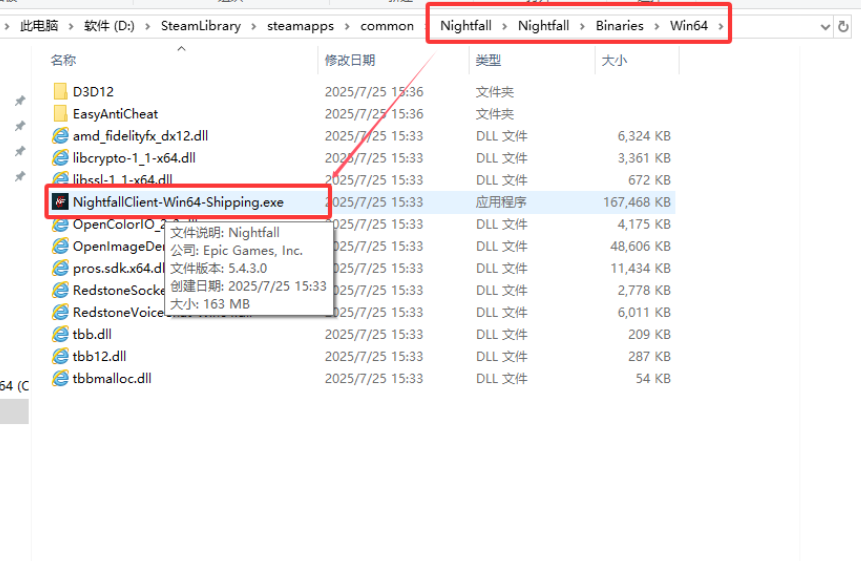Select the OpenColorIO dll file icon
The height and width of the screenshot is (561, 861).
pos(60,224)
